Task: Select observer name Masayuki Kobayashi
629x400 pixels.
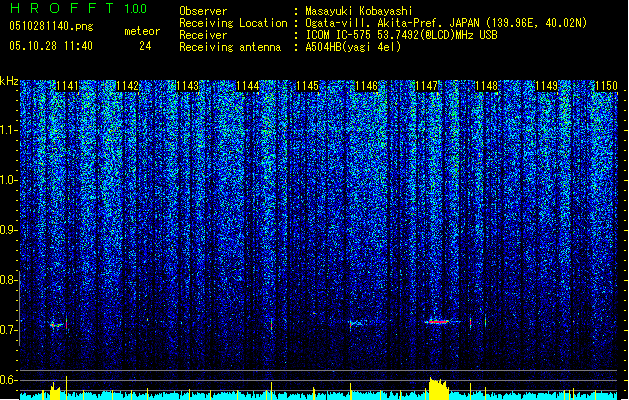Action: [x=359, y=11]
